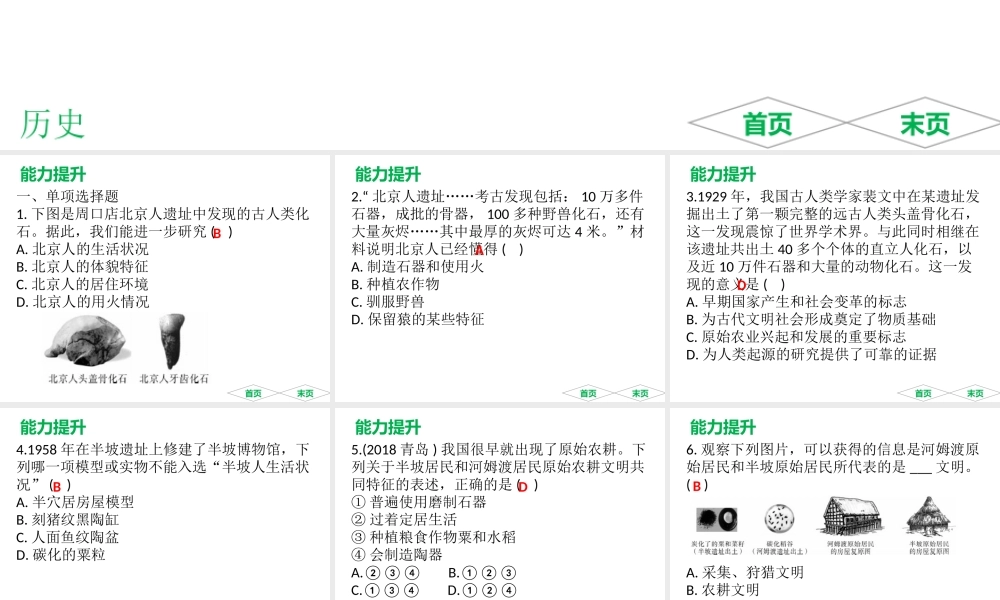This screenshot has width=1000, height=600.
Task: Click option 'B. 种植农作物'
Action: [395, 284]
